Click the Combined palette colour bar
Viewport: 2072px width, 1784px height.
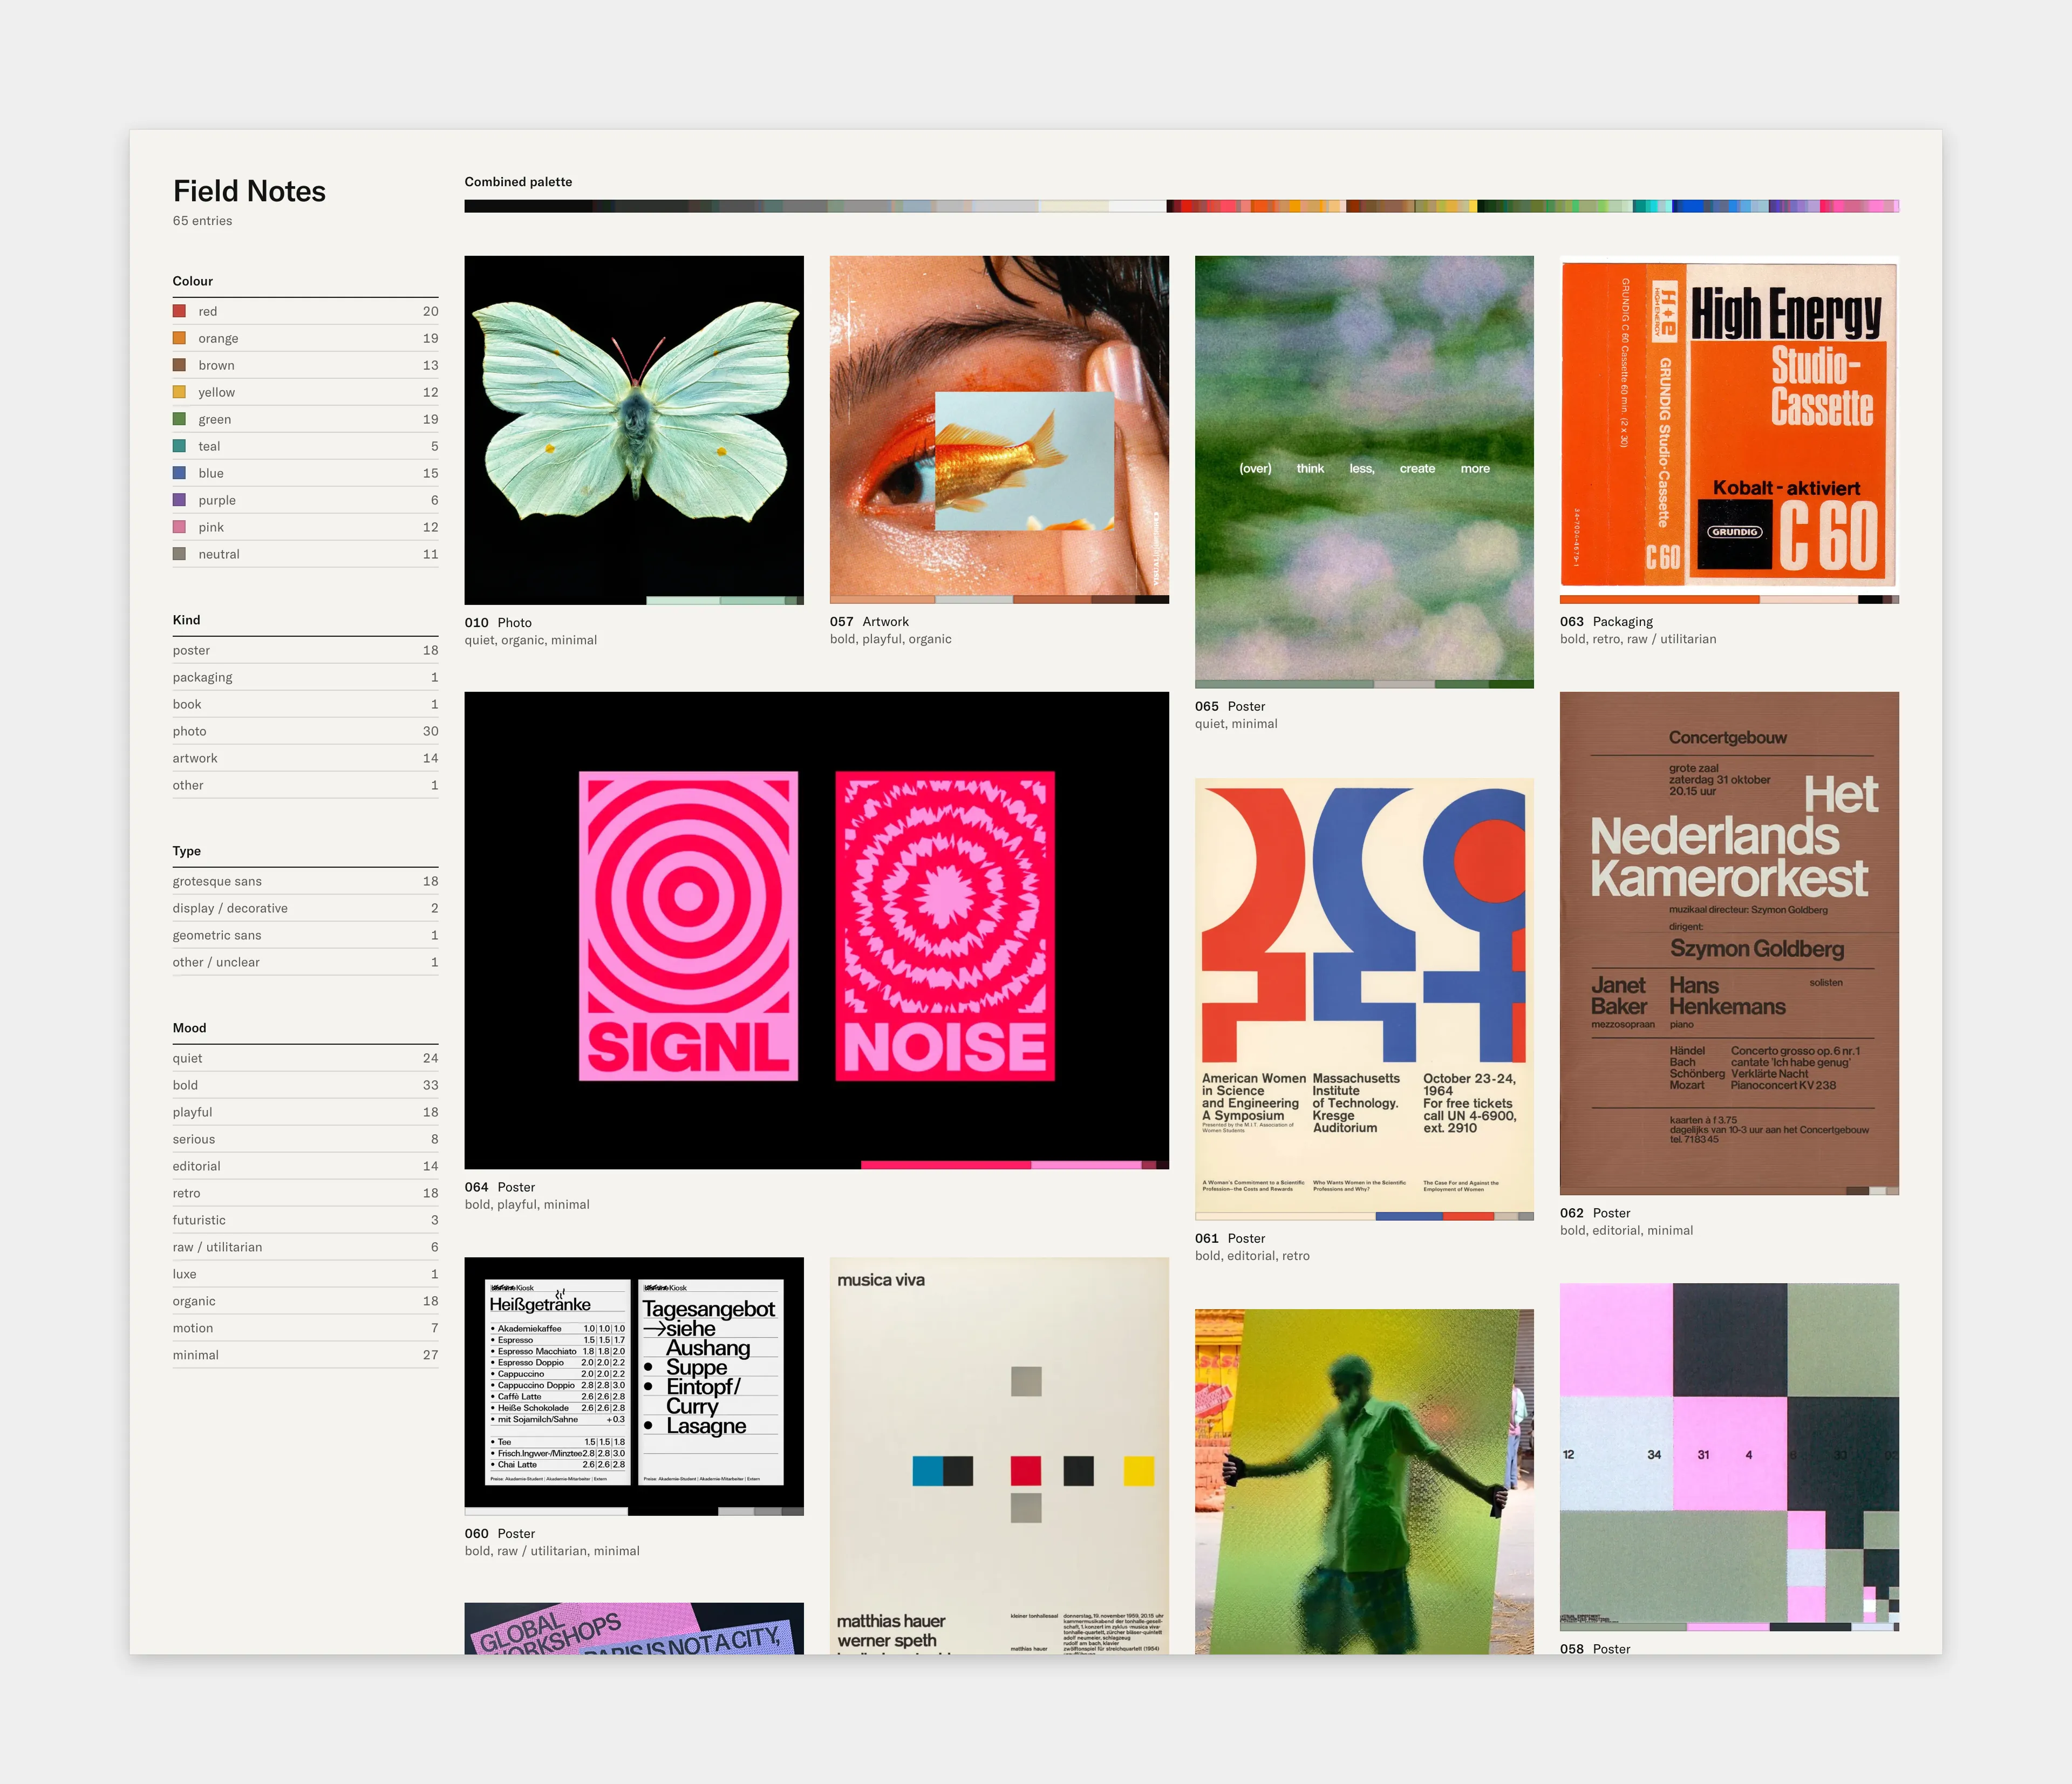(1181, 206)
